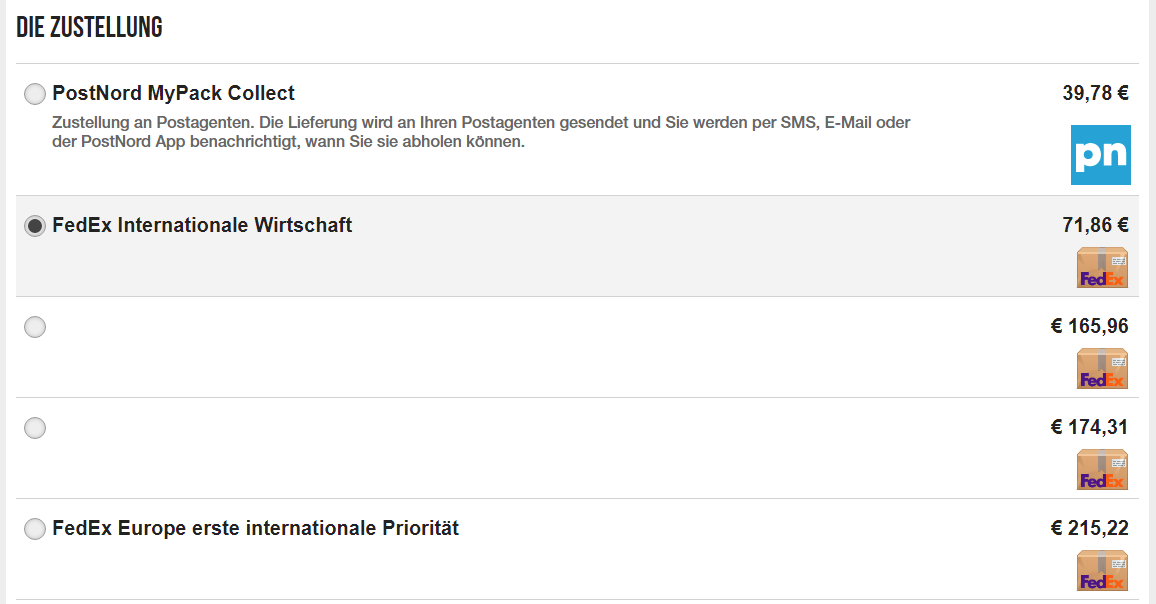Click the PostNord delivery description text

(481, 132)
